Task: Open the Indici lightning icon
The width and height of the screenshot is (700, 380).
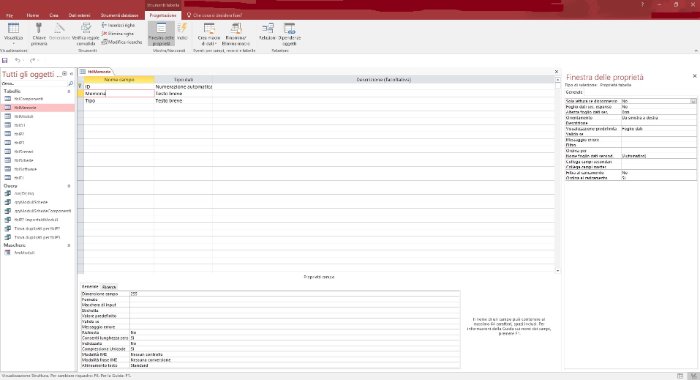Action: pyautogui.click(x=182, y=31)
